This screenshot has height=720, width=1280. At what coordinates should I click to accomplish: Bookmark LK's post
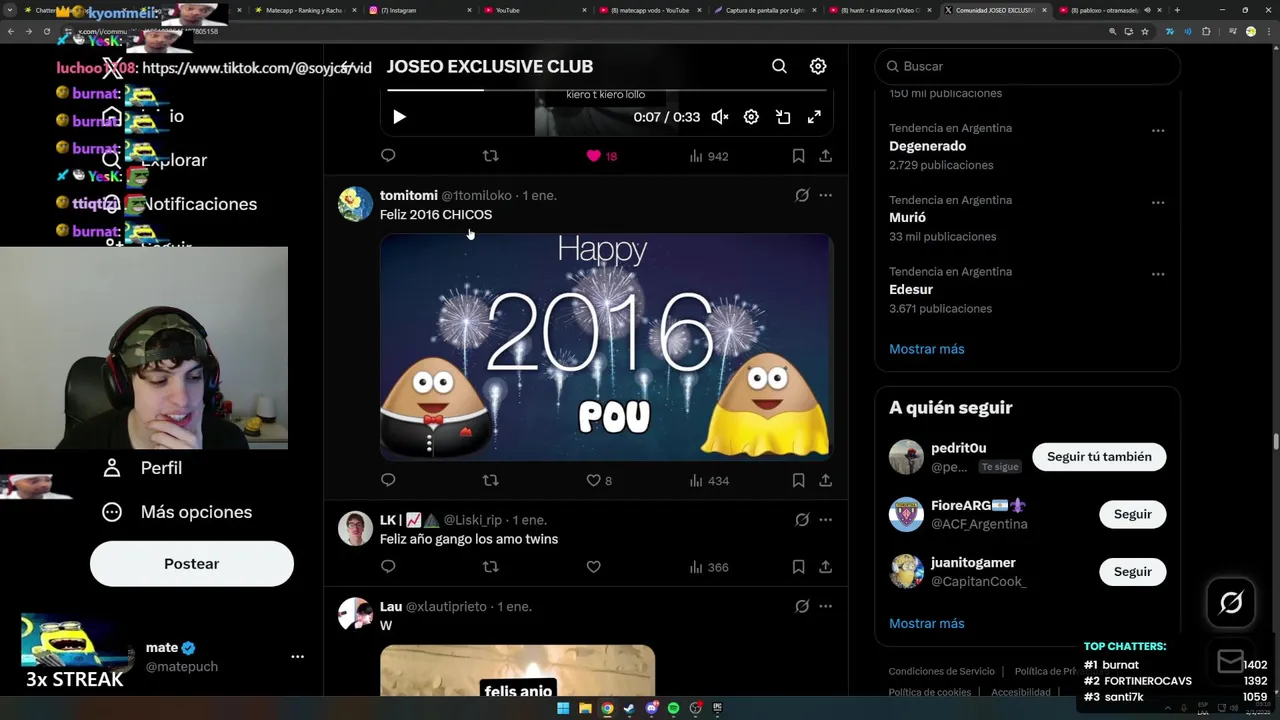point(798,566)
